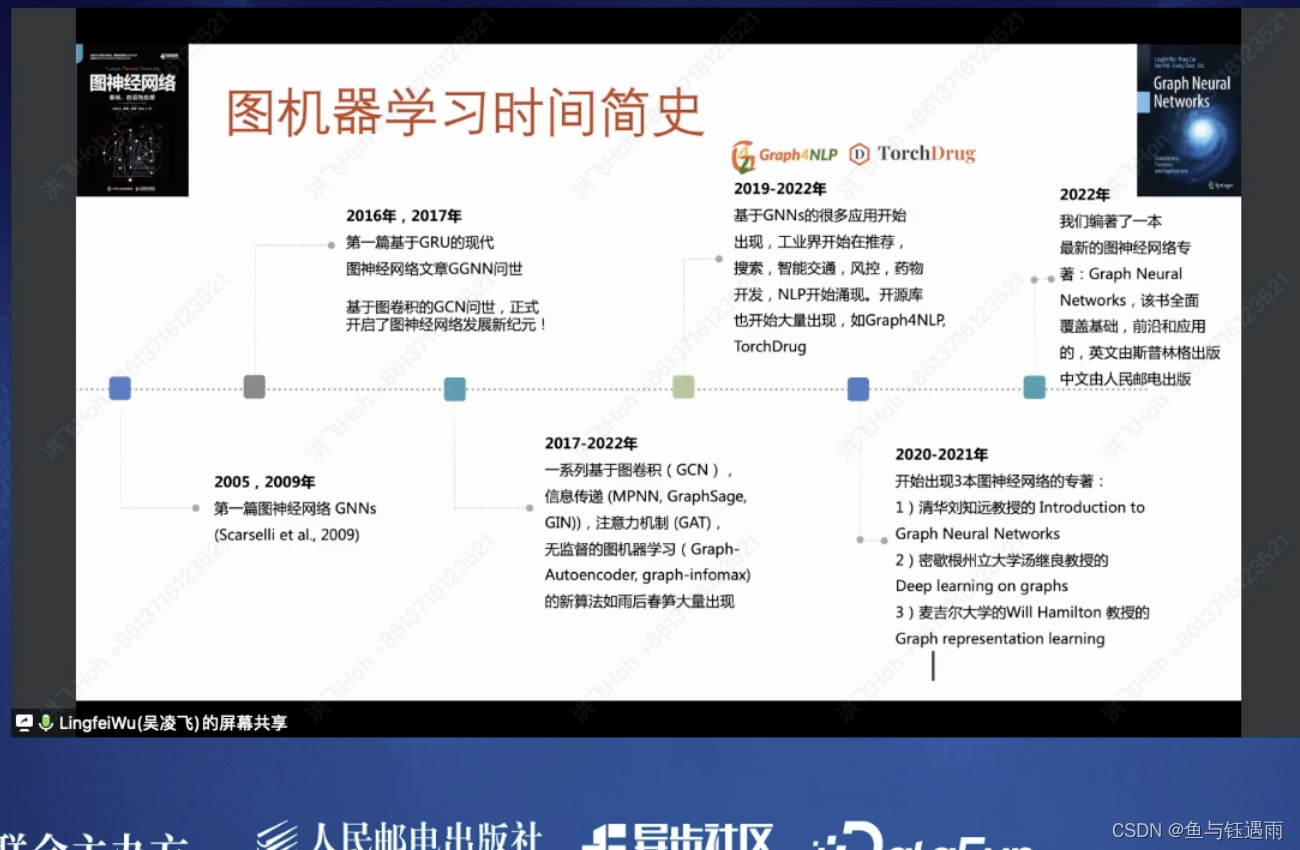This screenshot has height=850, width=1300.
Task: Click the blue timeline marker for 2020-2021年
Action: click(x=858, y=389)
